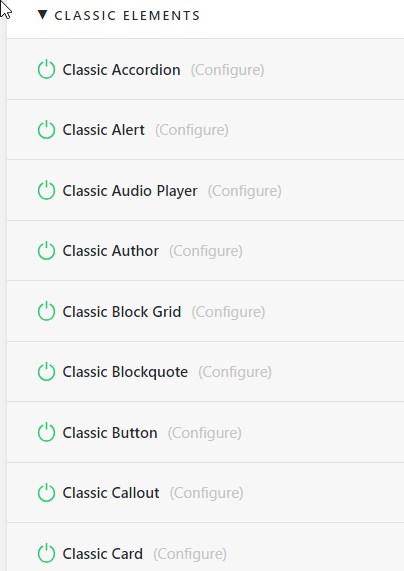Click the Classic Author power icon

(x=46, y=251)
